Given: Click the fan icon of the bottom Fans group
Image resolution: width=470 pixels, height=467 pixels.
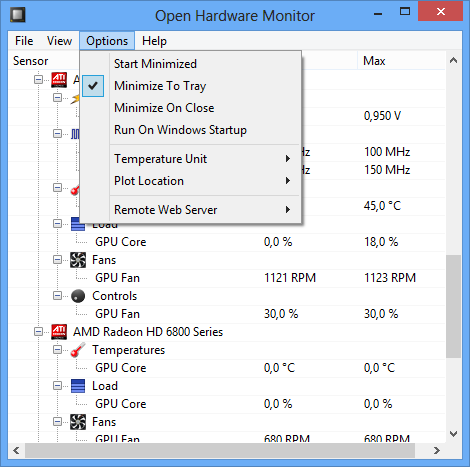Looking at the screenshot, I should (78, 422).
